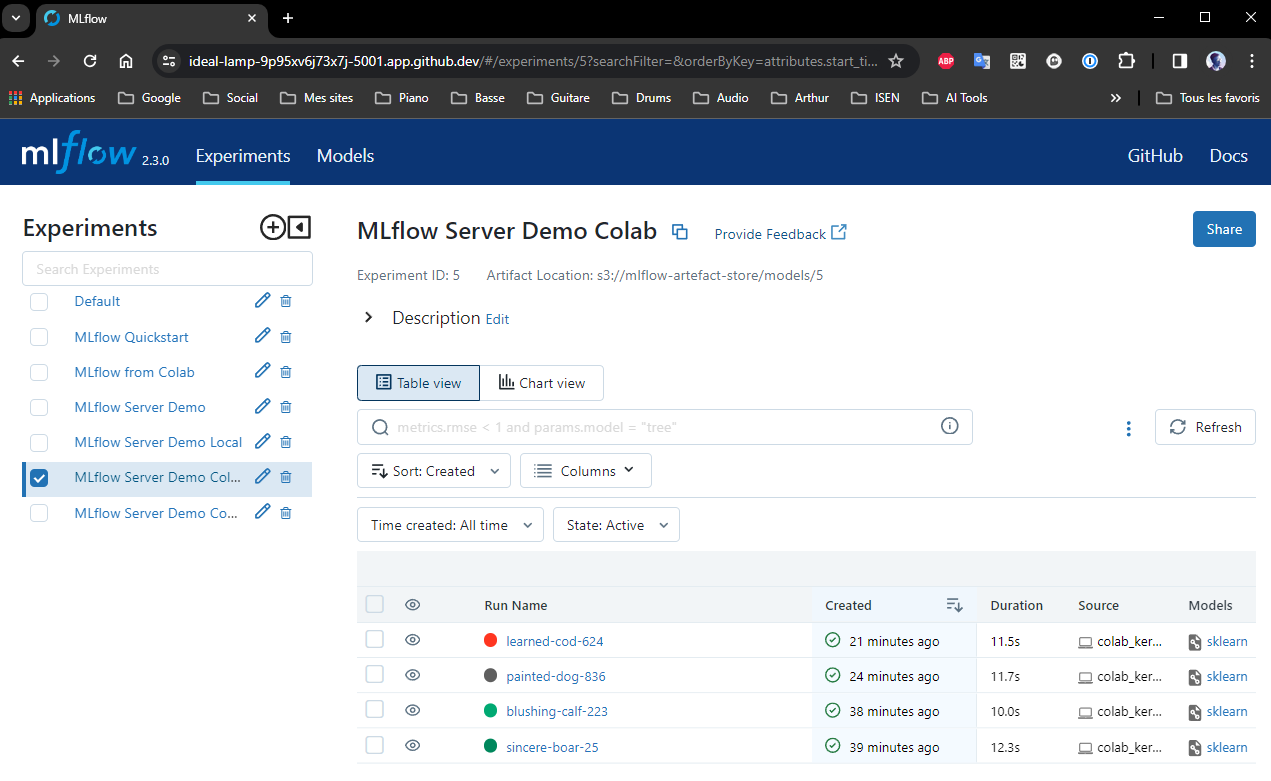Switch to the Models tab
Screen dimensions: 1271x781
345,156
